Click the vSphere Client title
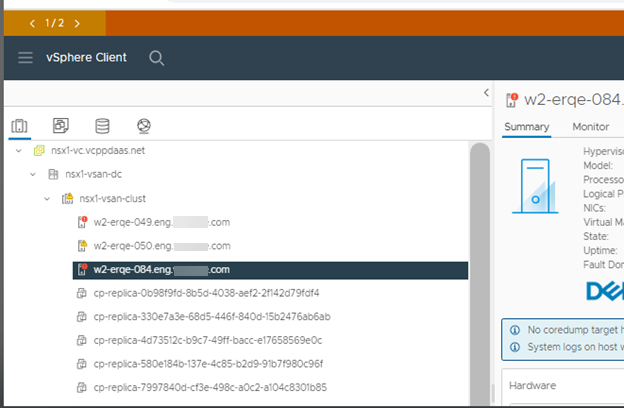This screenshot has width=624, height=408. point(86,58)
